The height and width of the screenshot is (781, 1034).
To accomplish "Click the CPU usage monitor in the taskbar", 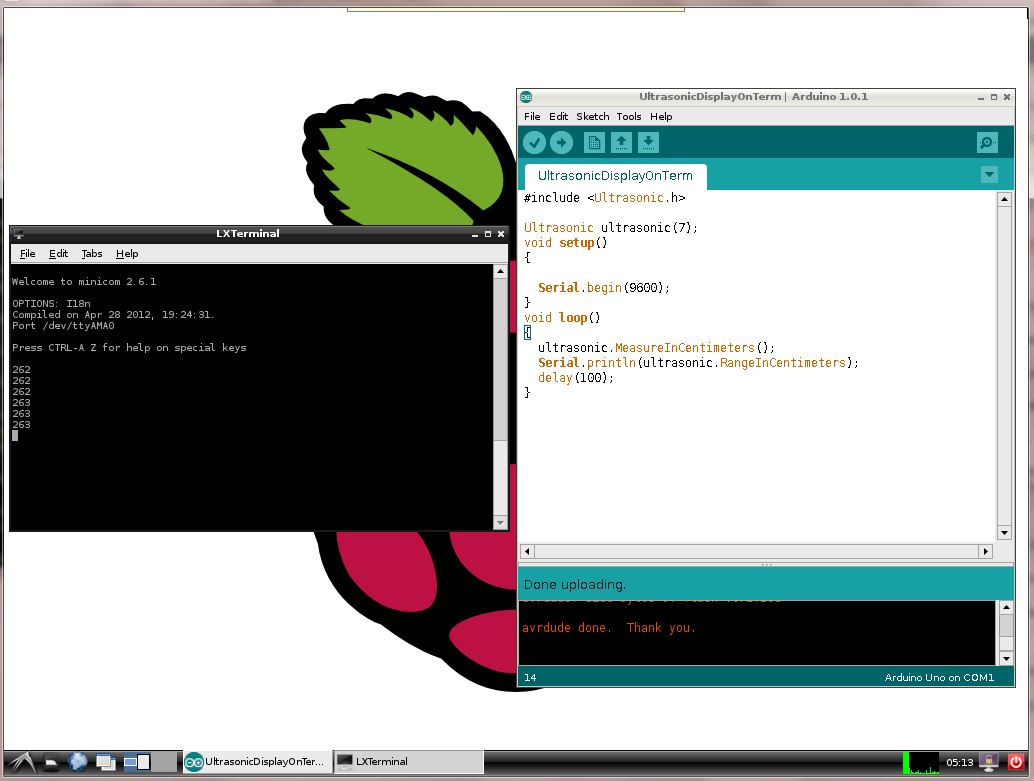I will click(921, 763).
